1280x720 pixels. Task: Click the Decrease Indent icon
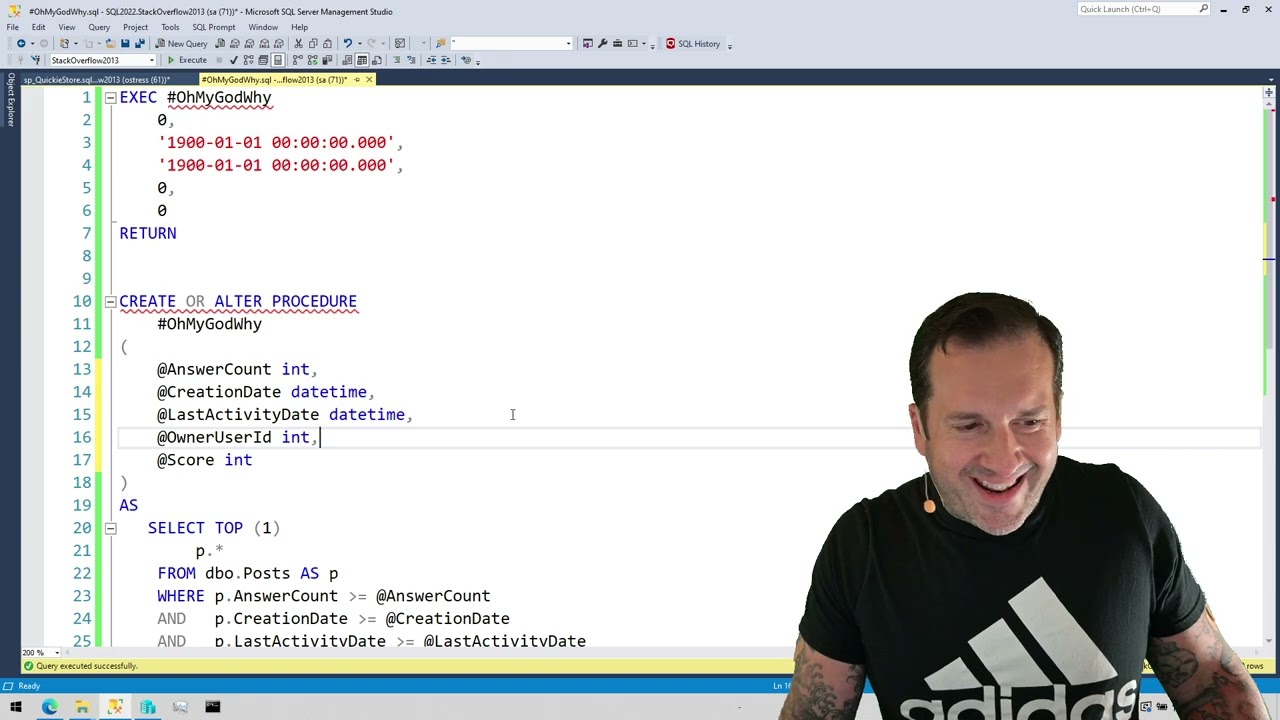432,60
